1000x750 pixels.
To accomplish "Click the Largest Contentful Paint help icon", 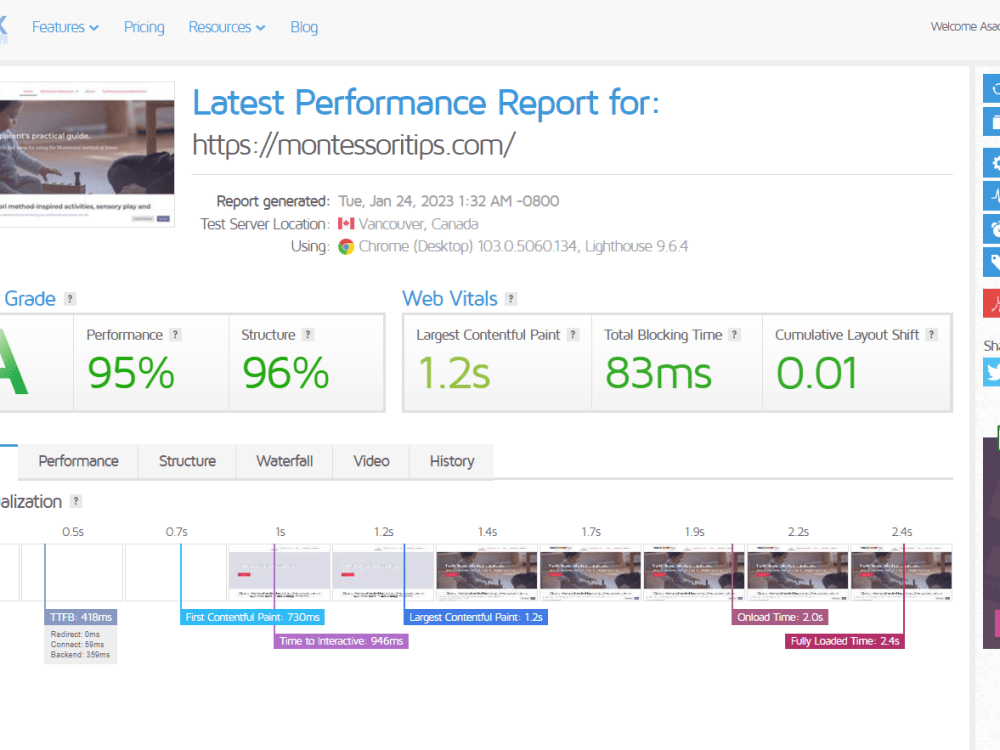I will tap(573, 335).
